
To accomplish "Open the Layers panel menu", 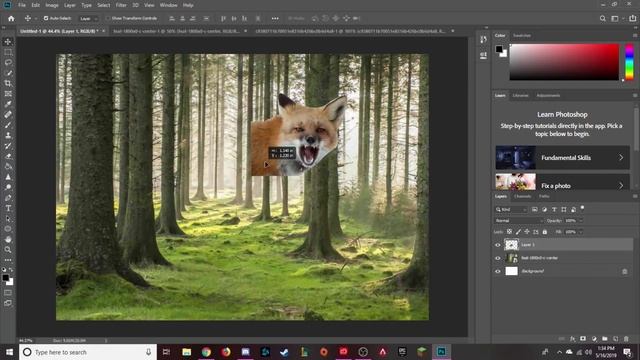I will [635, 196].
